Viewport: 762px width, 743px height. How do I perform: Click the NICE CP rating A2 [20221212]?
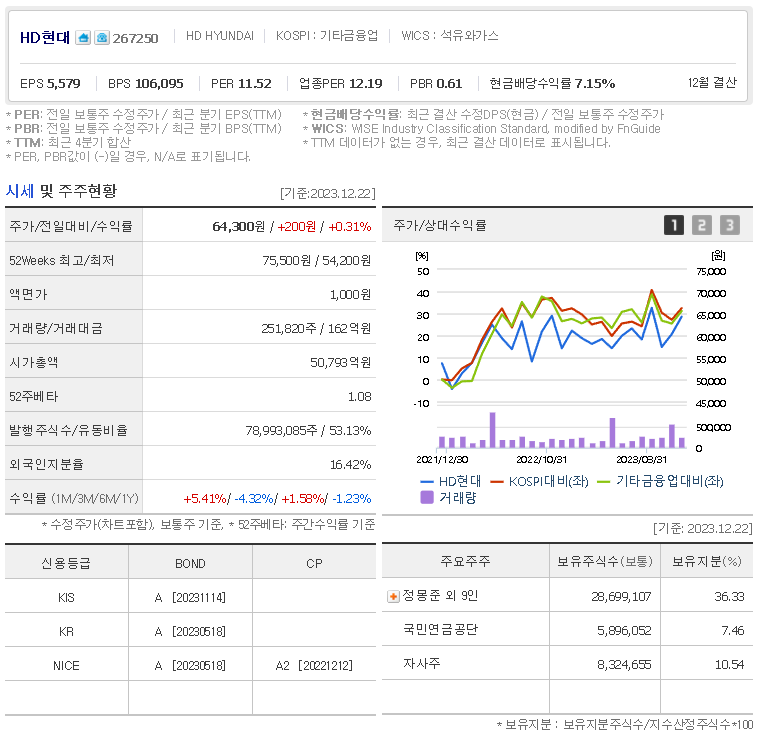click(314, 666)
